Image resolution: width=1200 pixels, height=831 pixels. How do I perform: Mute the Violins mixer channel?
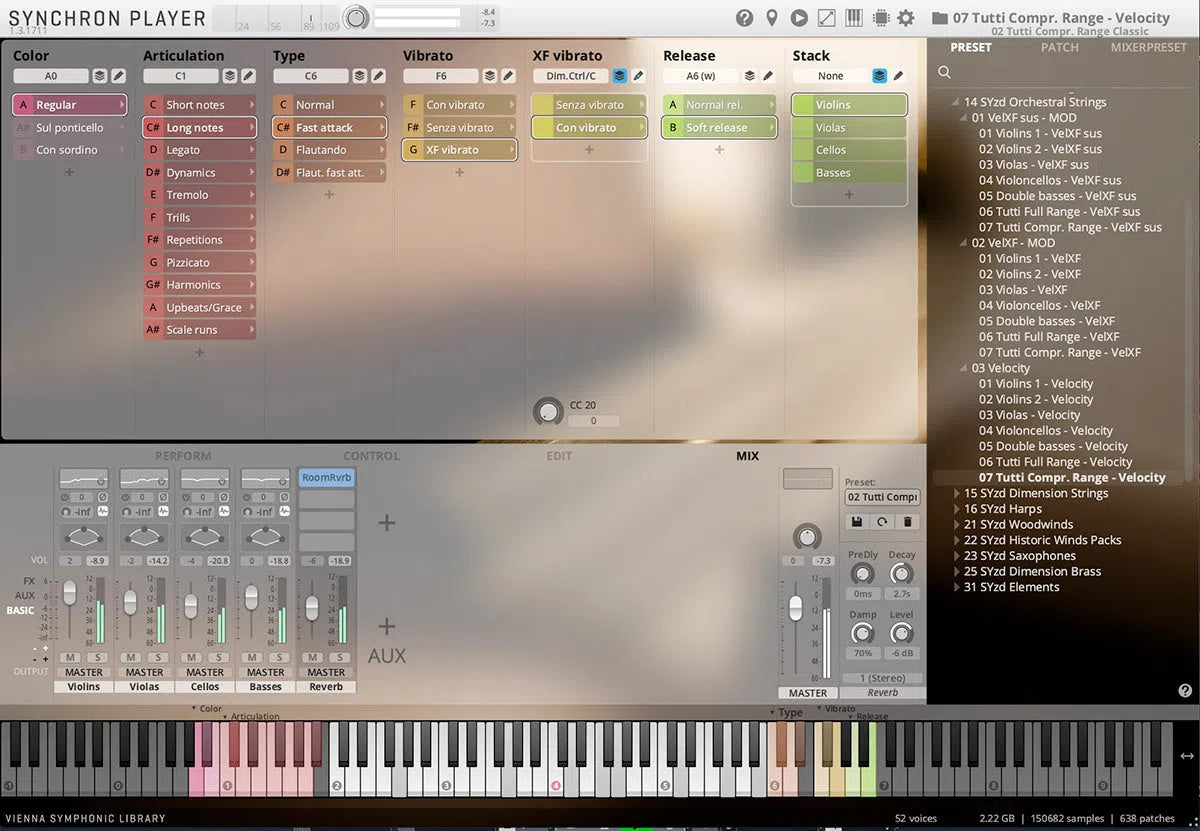point(70,657)
